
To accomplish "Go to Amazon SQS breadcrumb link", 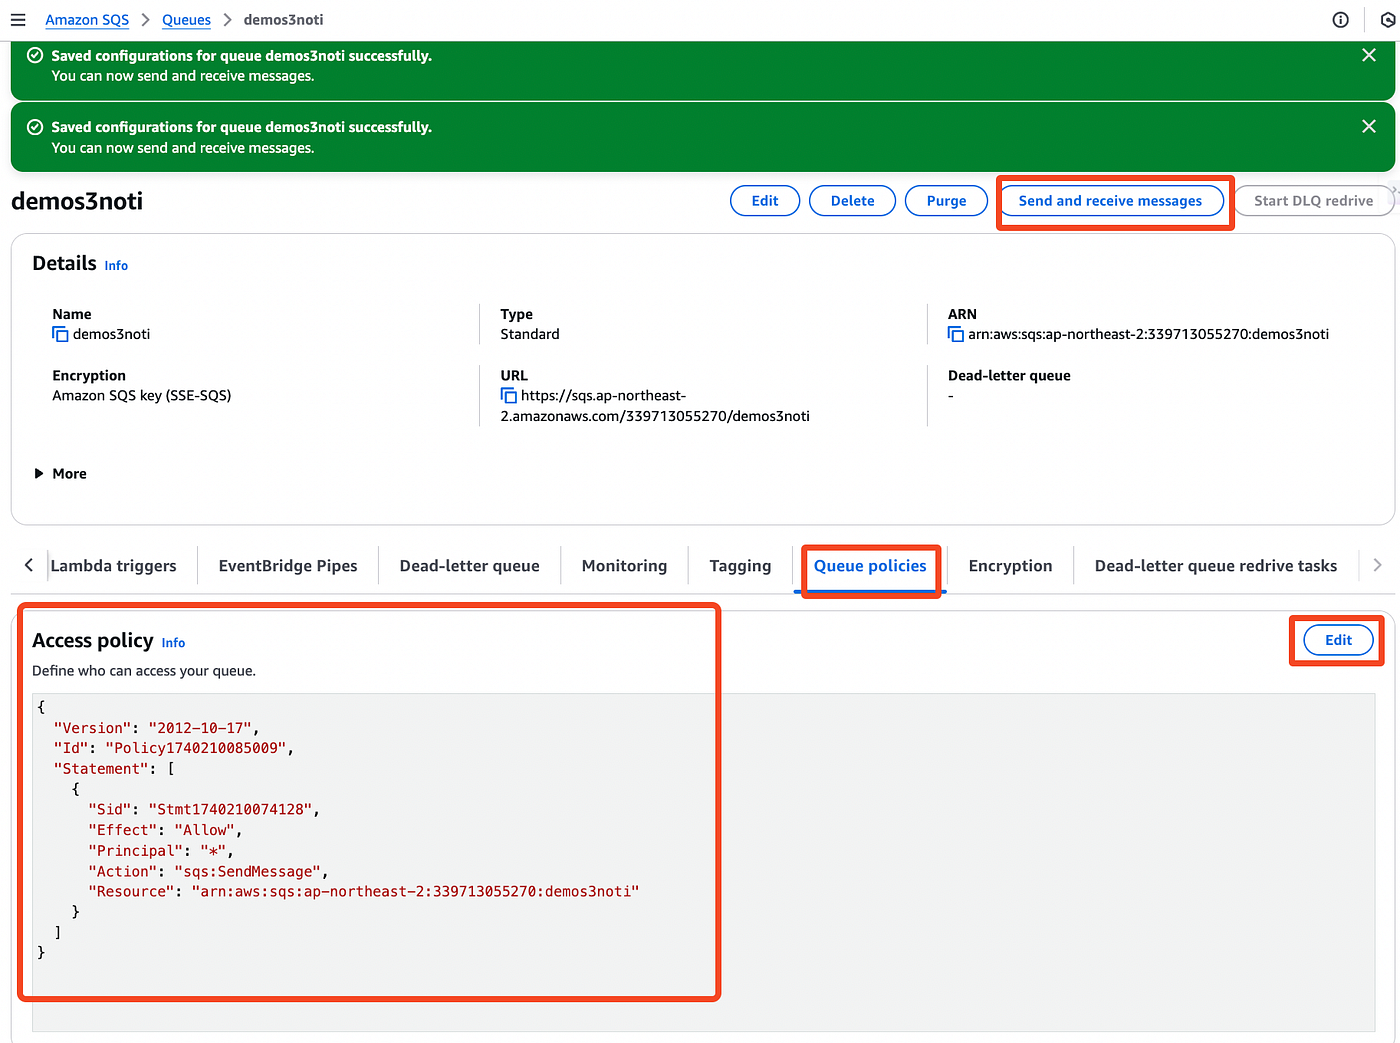I will [87, 20].
